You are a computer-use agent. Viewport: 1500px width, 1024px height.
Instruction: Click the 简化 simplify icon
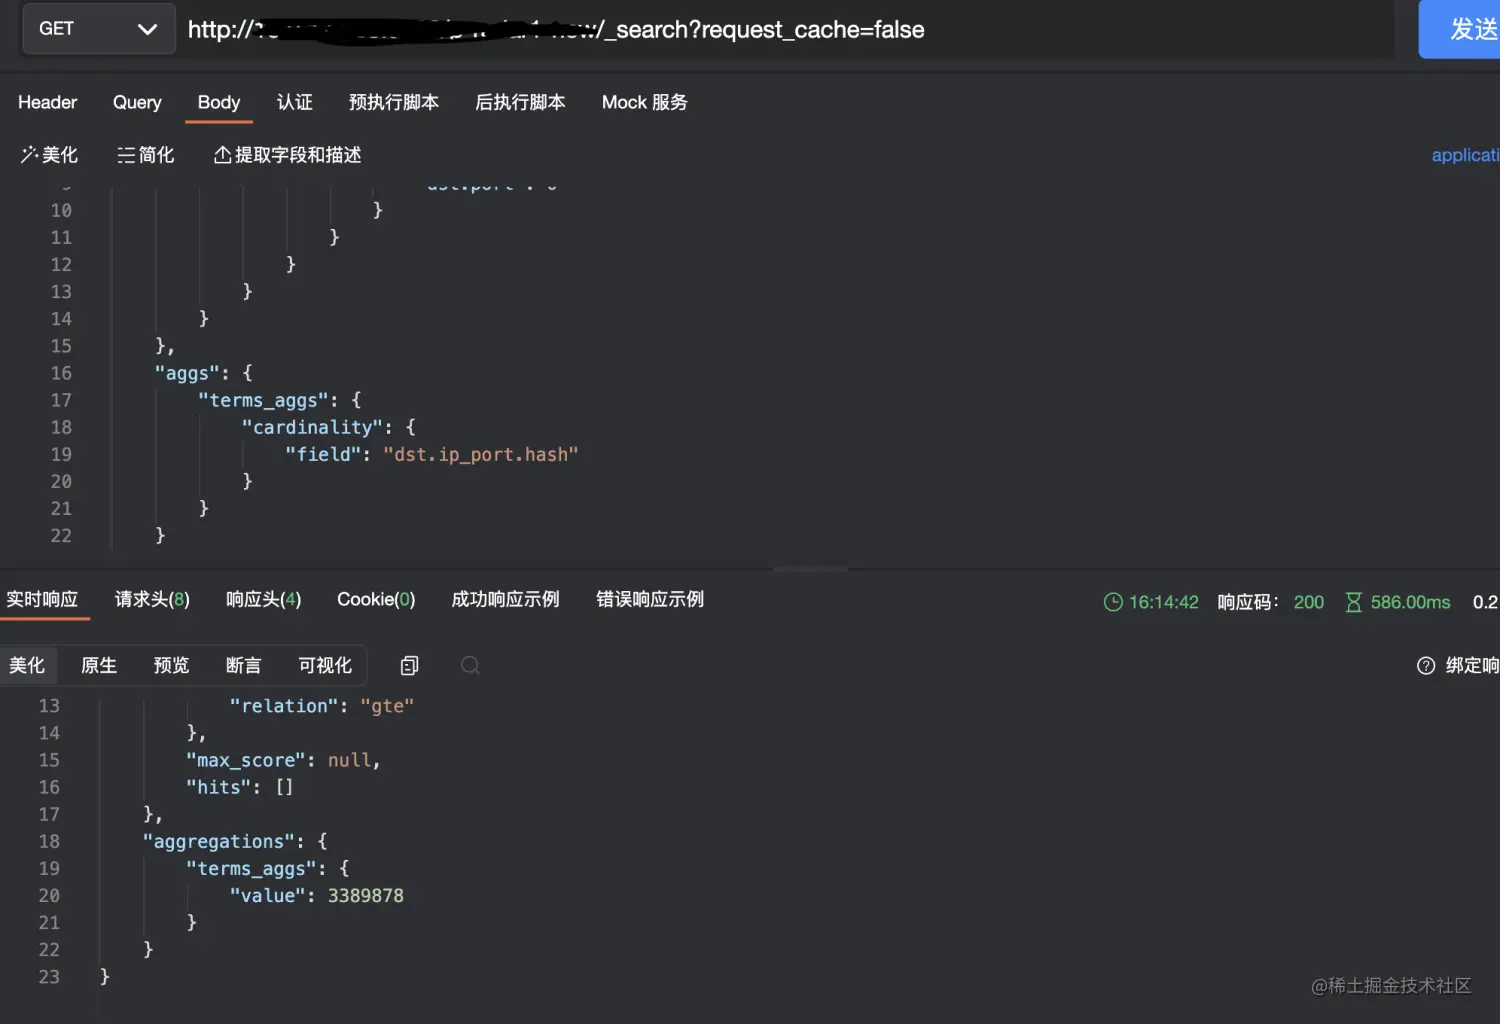tap(126, 155)
